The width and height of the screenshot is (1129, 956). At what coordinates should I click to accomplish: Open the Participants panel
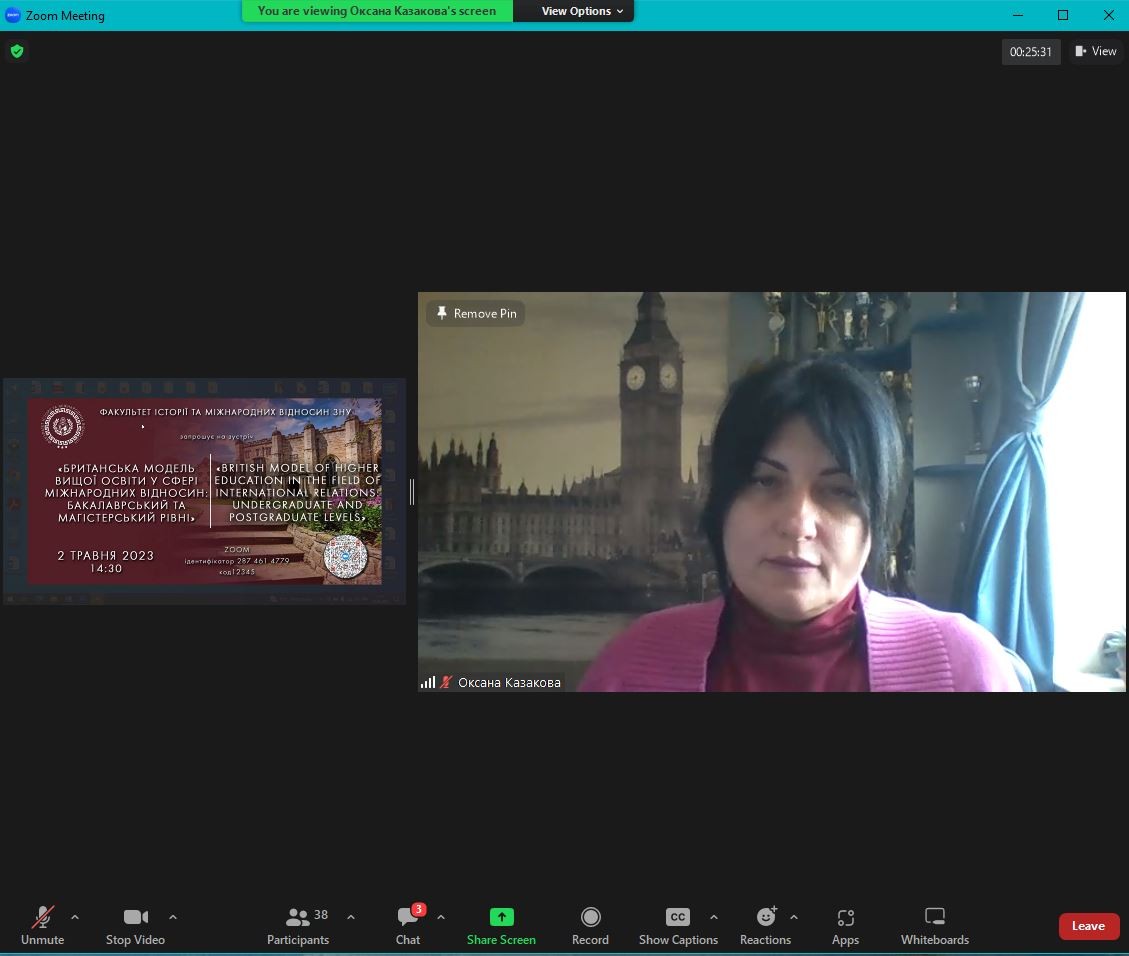[x=298, y=925]
